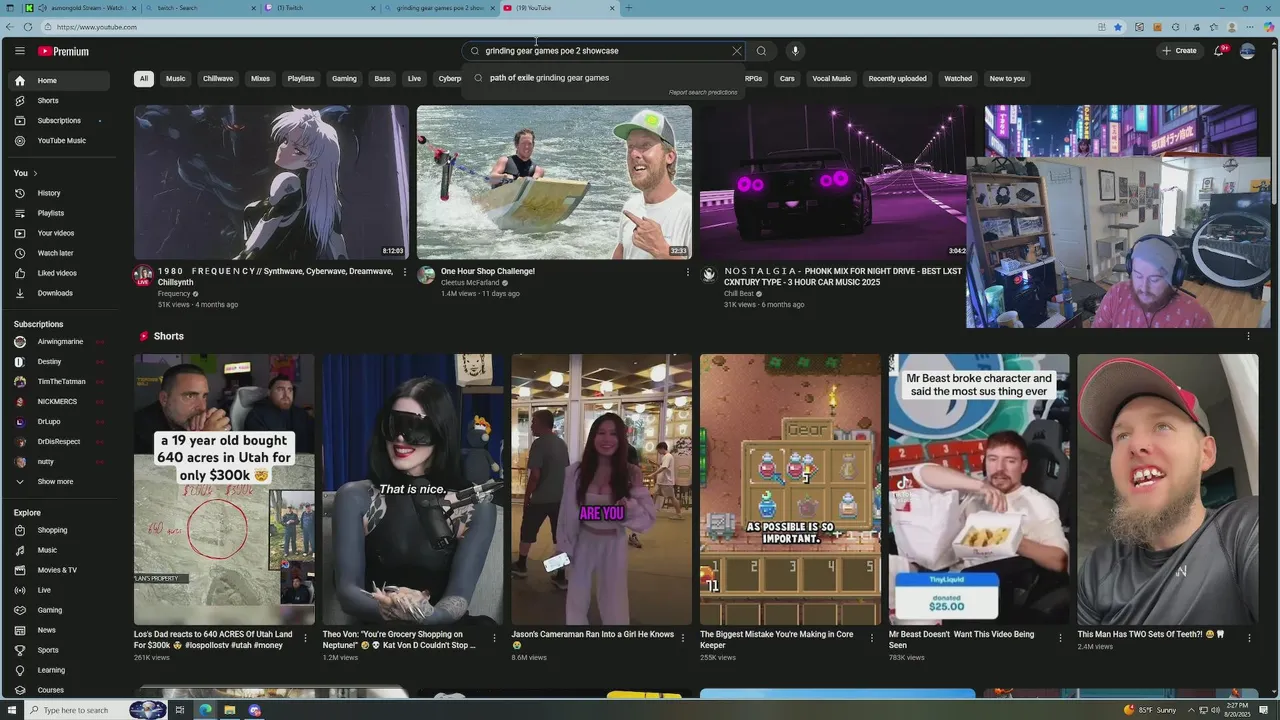Screen dimensions: 1280x720
Task: Open the Nostalgia phonk mix video title
Action: (843, 277)
